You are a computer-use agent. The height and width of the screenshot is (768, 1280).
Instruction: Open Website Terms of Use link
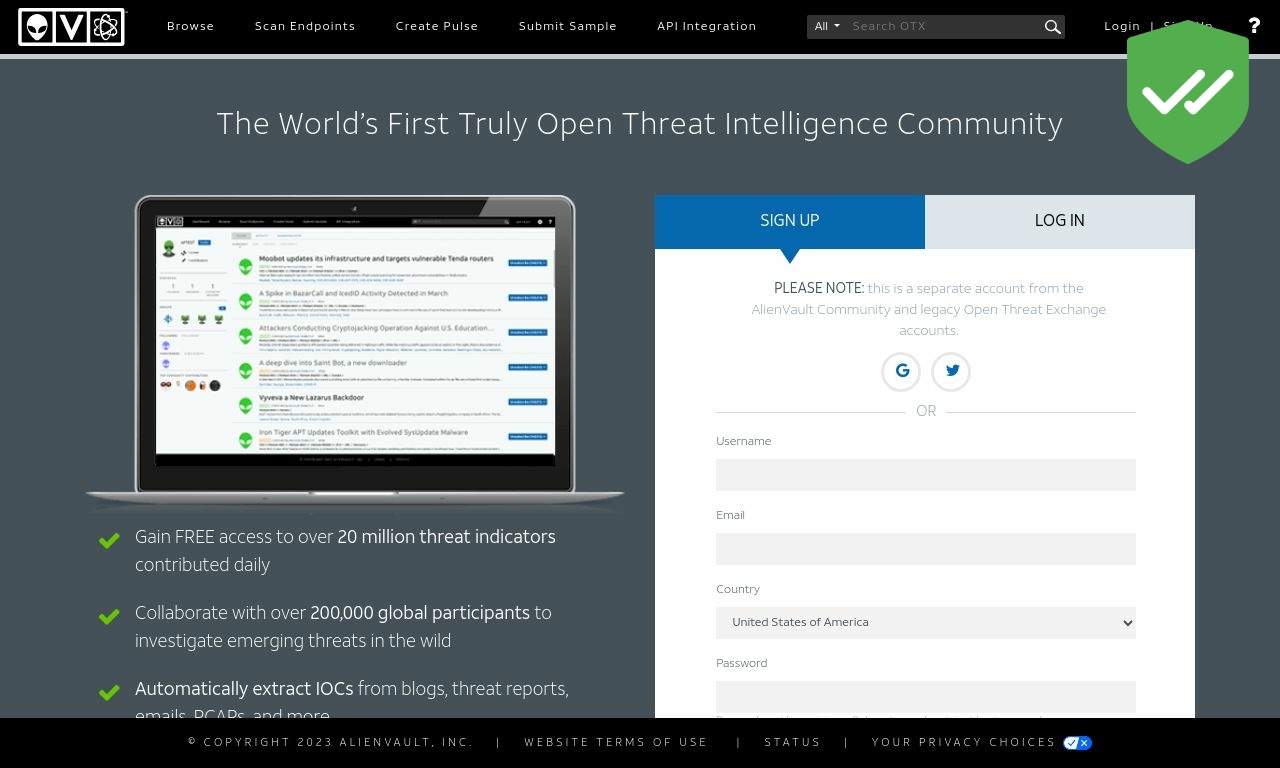616,743
